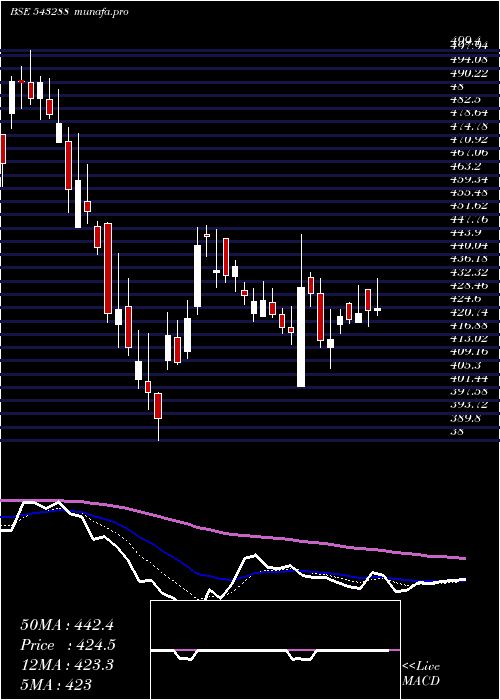Pick the 428.46 price level
This screenshot has height=700, width=500.
469,286
